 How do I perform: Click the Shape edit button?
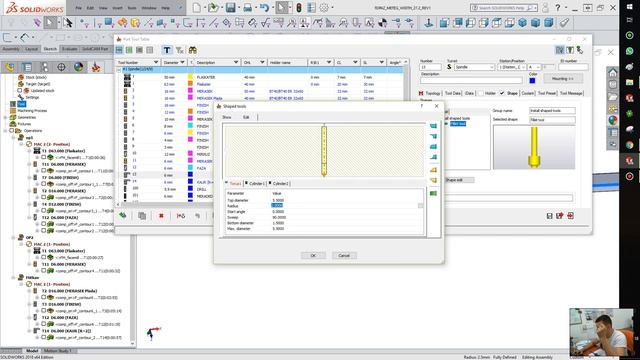pos(459,180)
